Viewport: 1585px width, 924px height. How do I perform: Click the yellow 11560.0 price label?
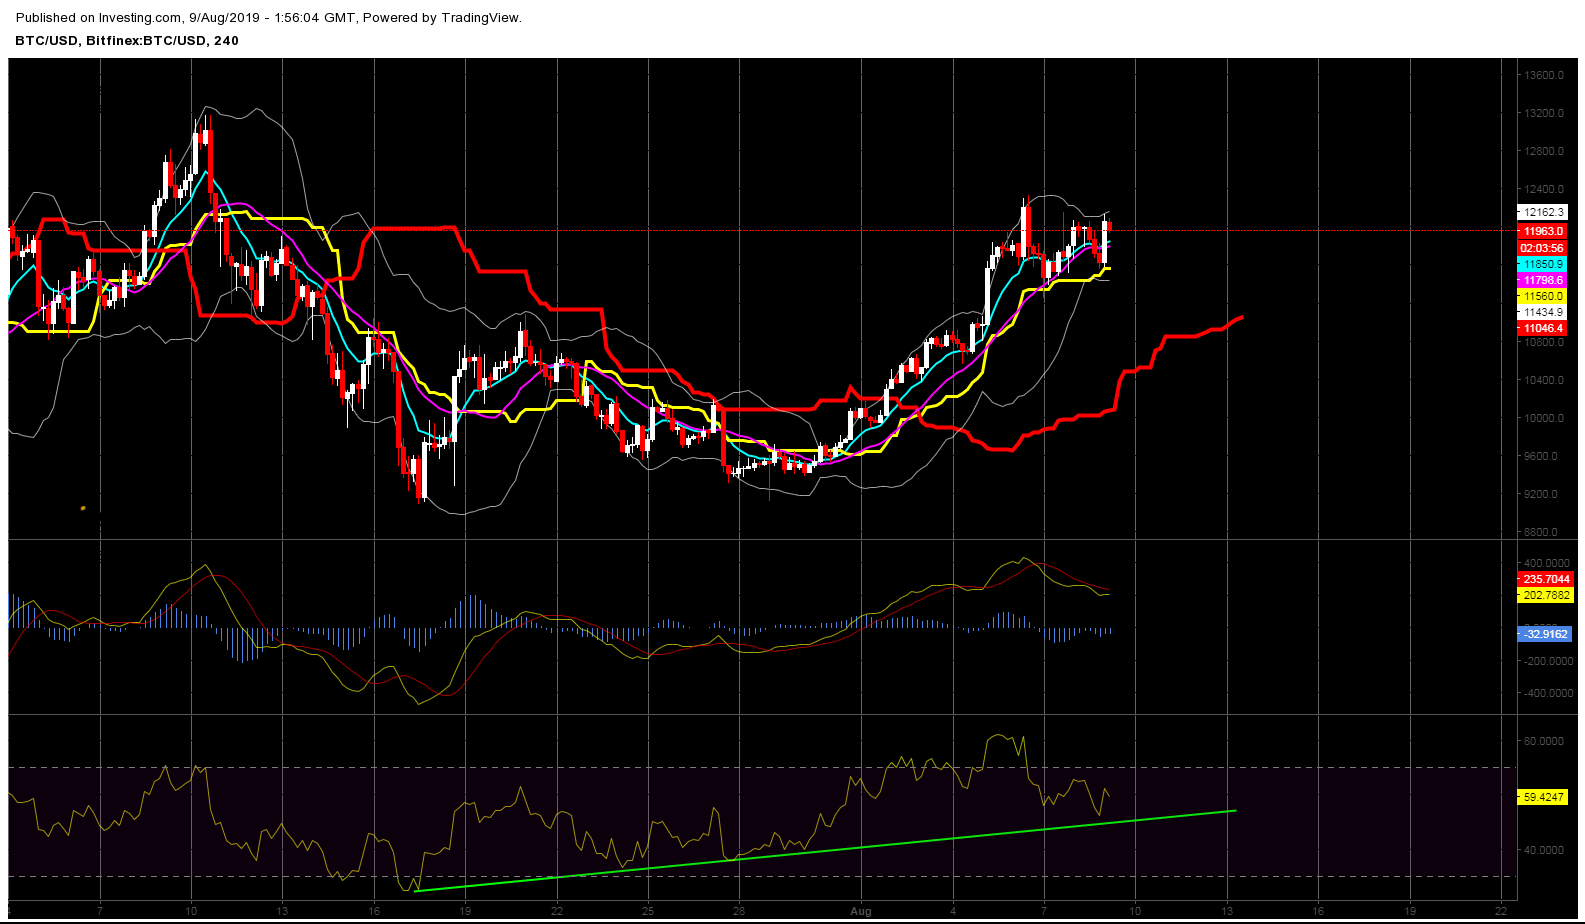[x=1542, y=297]
